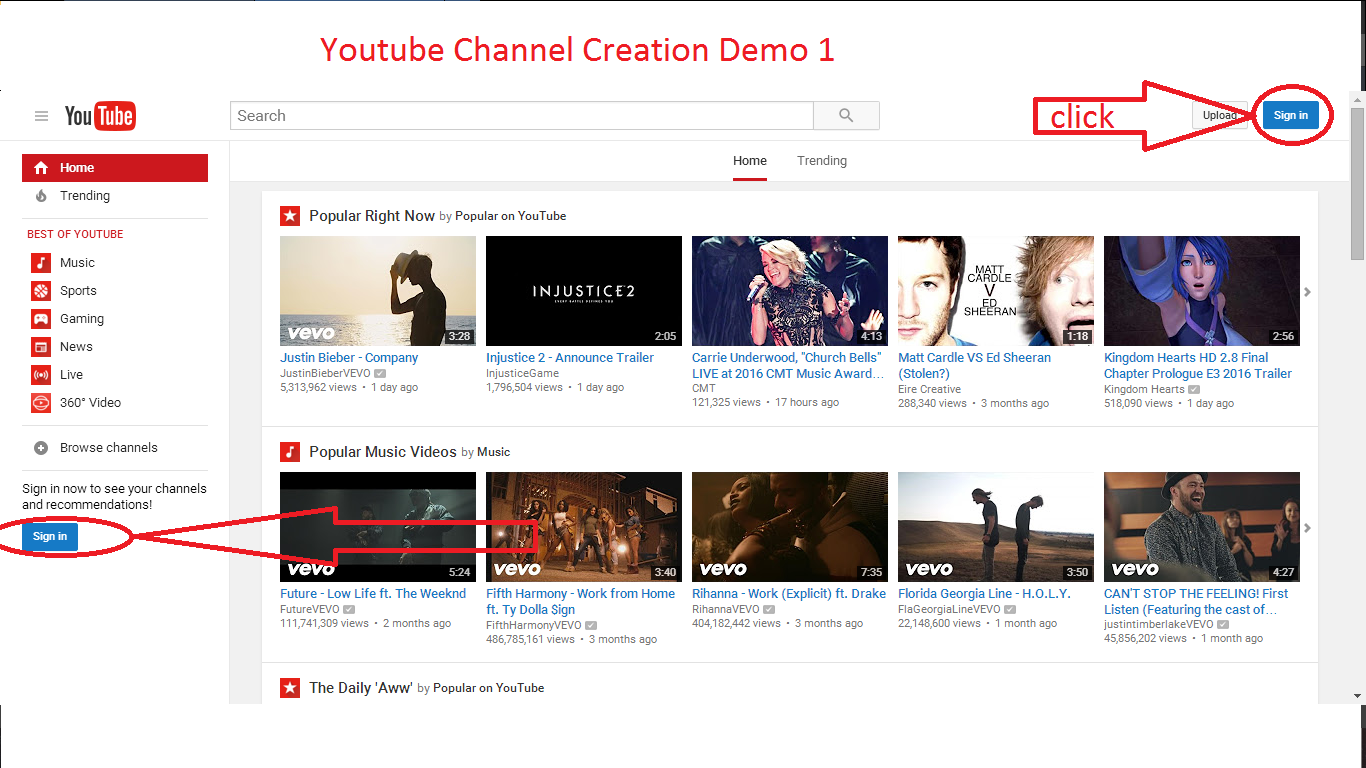
Task: Focus the Search input field
Action: (522, 116)
